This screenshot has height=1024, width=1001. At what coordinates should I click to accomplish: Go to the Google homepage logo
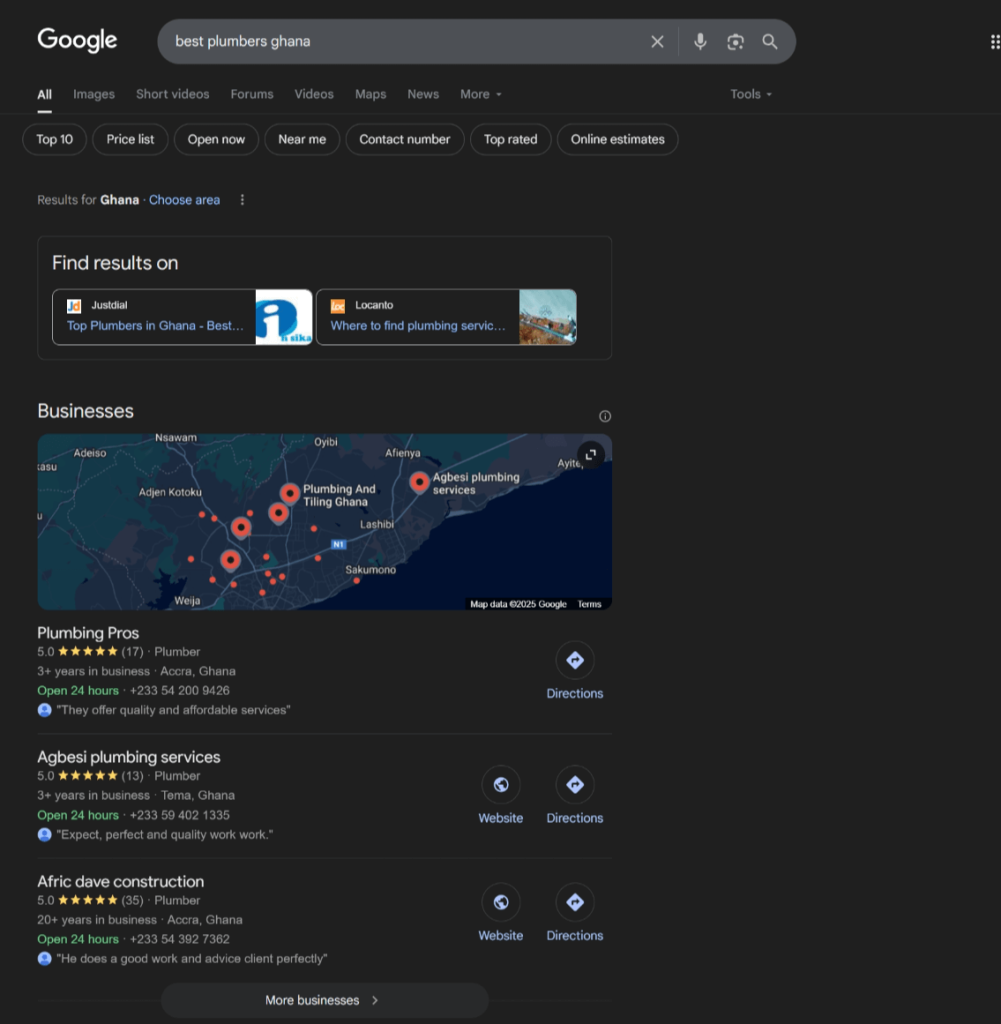click(x=77, y=40)
